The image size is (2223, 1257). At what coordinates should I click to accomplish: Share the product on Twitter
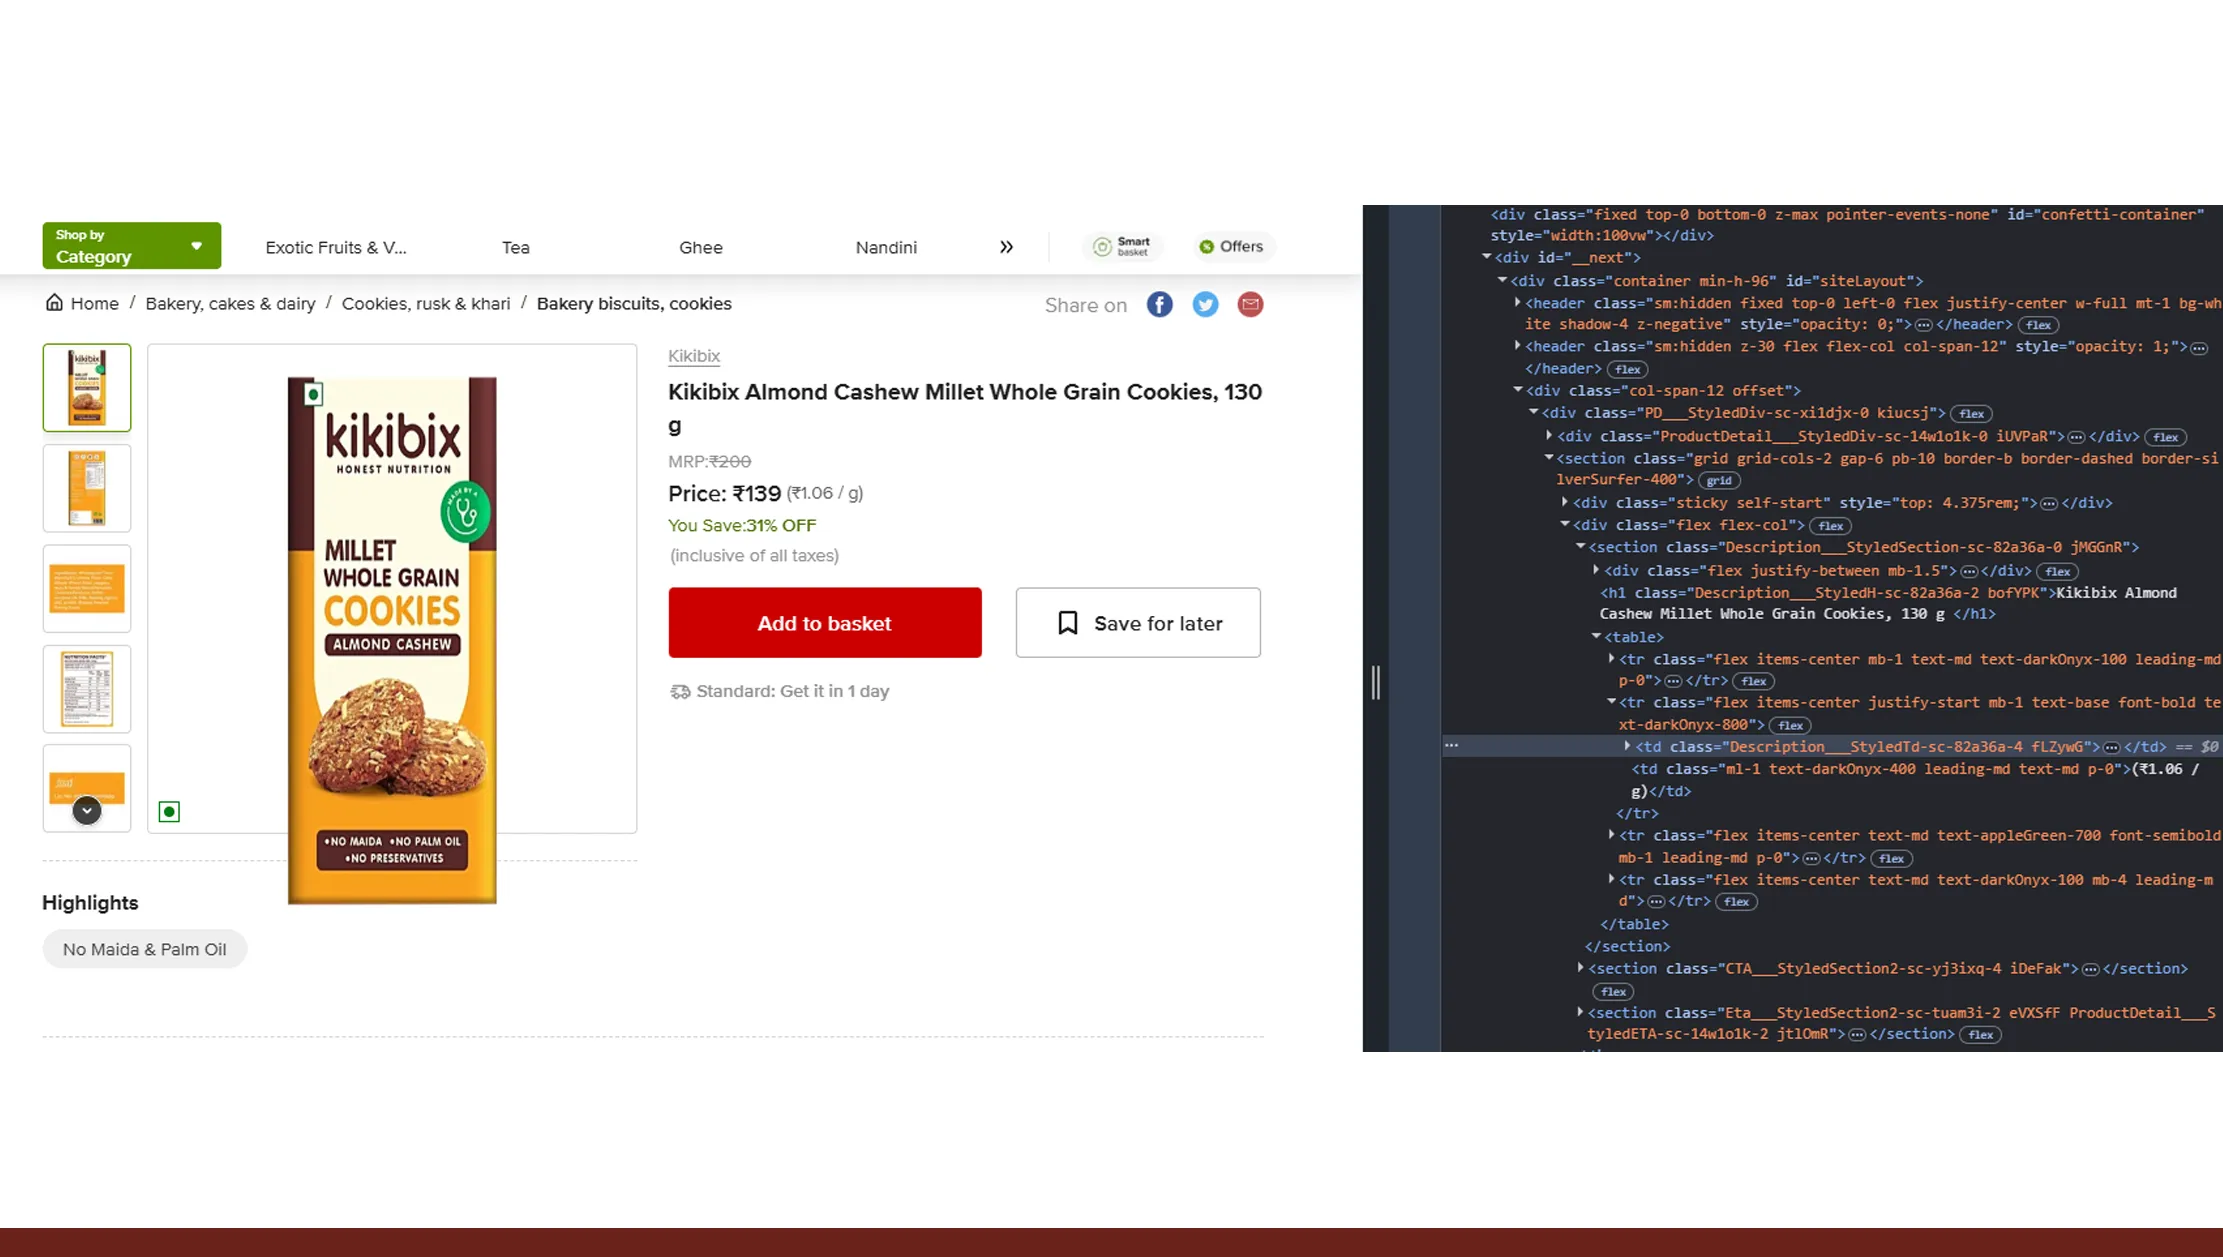[x=1205, y=305]
